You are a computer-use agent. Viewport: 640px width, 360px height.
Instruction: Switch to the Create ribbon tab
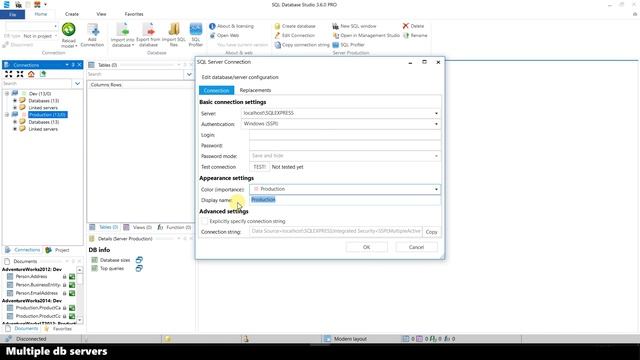tap(71, 14)
